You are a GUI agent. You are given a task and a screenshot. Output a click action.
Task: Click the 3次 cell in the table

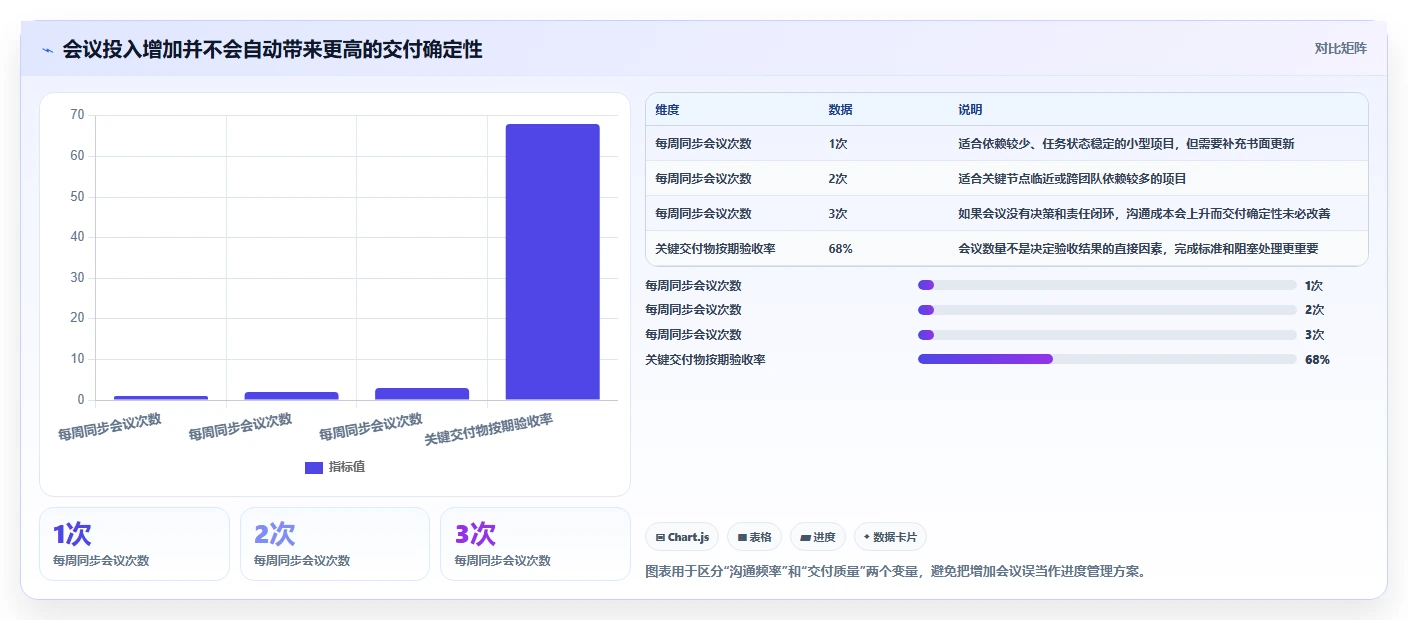tap(838, 214)
